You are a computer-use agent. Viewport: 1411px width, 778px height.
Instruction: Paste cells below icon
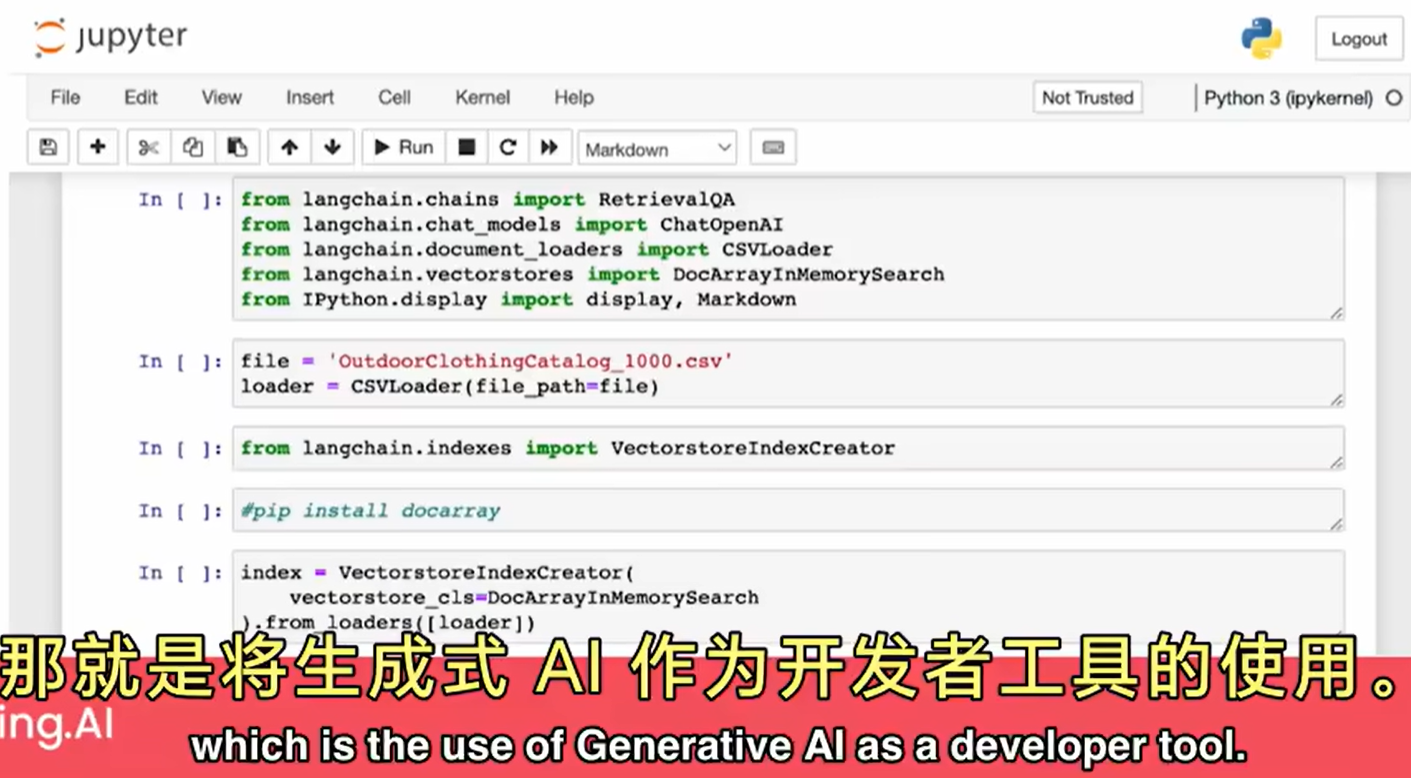click(237, 148)
